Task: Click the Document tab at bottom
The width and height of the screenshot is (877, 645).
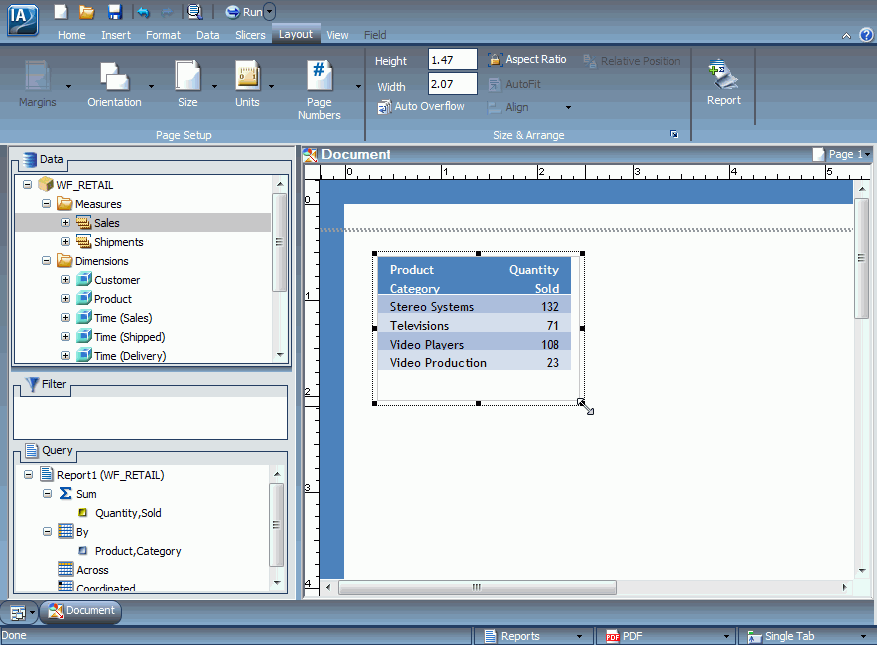Action: [x=82, y=611]
